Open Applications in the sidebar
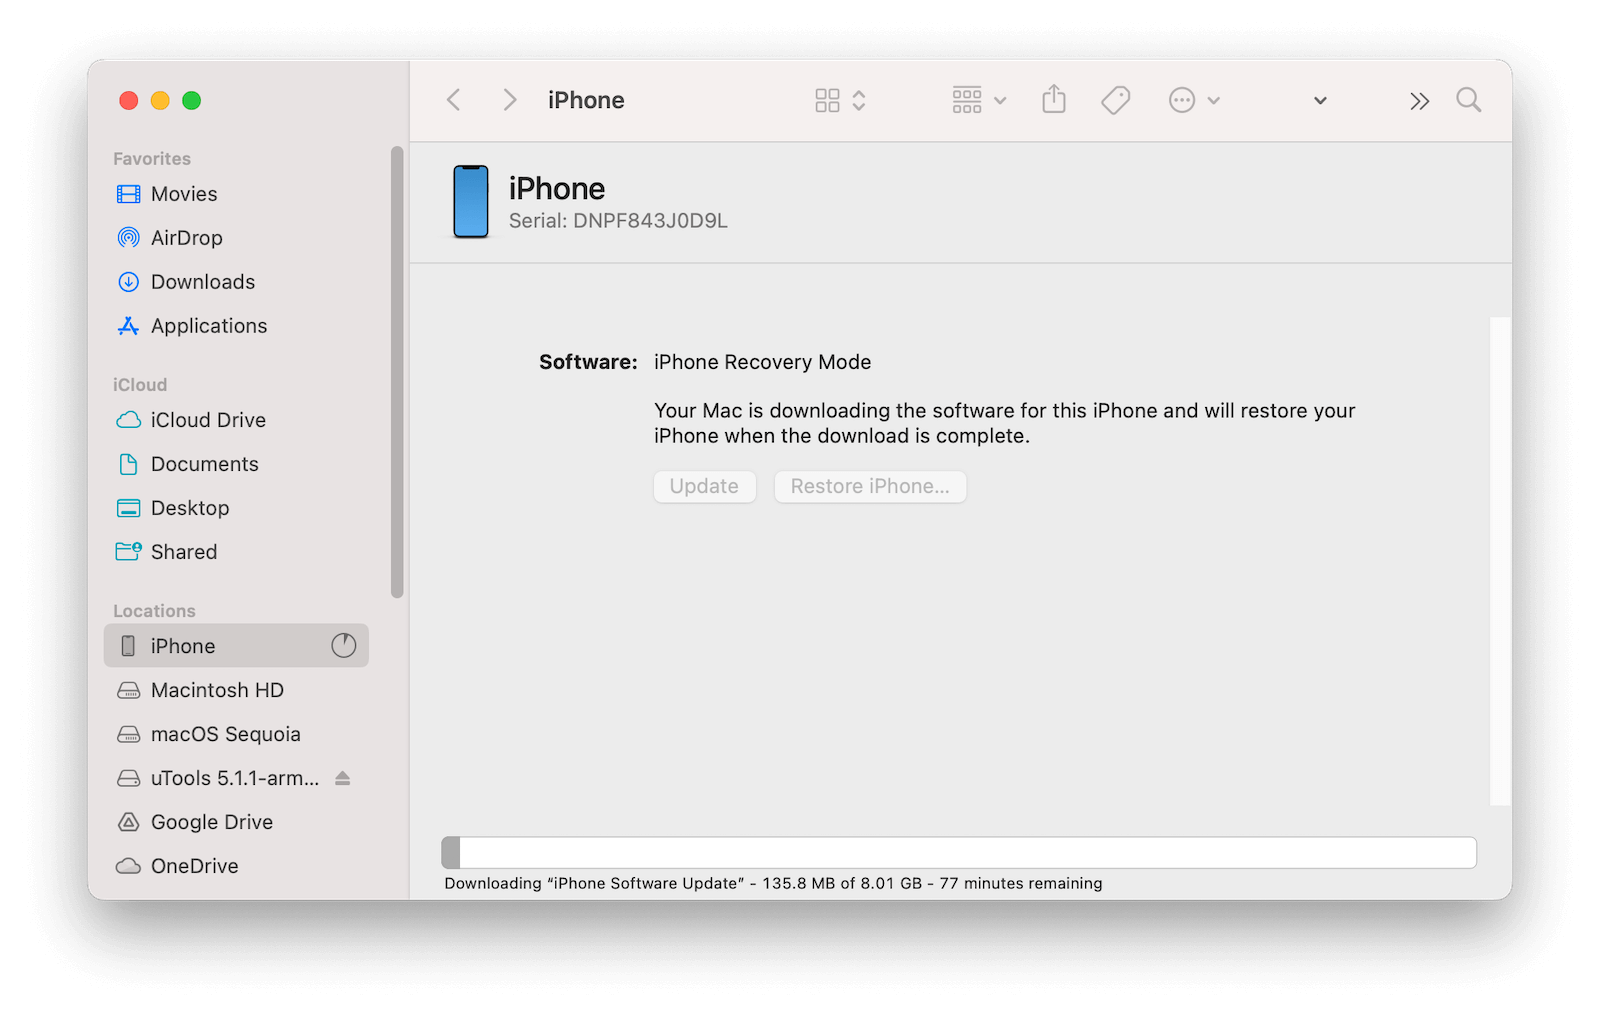Viewport: 1600px width, 1016px height. tap(236, 326)
